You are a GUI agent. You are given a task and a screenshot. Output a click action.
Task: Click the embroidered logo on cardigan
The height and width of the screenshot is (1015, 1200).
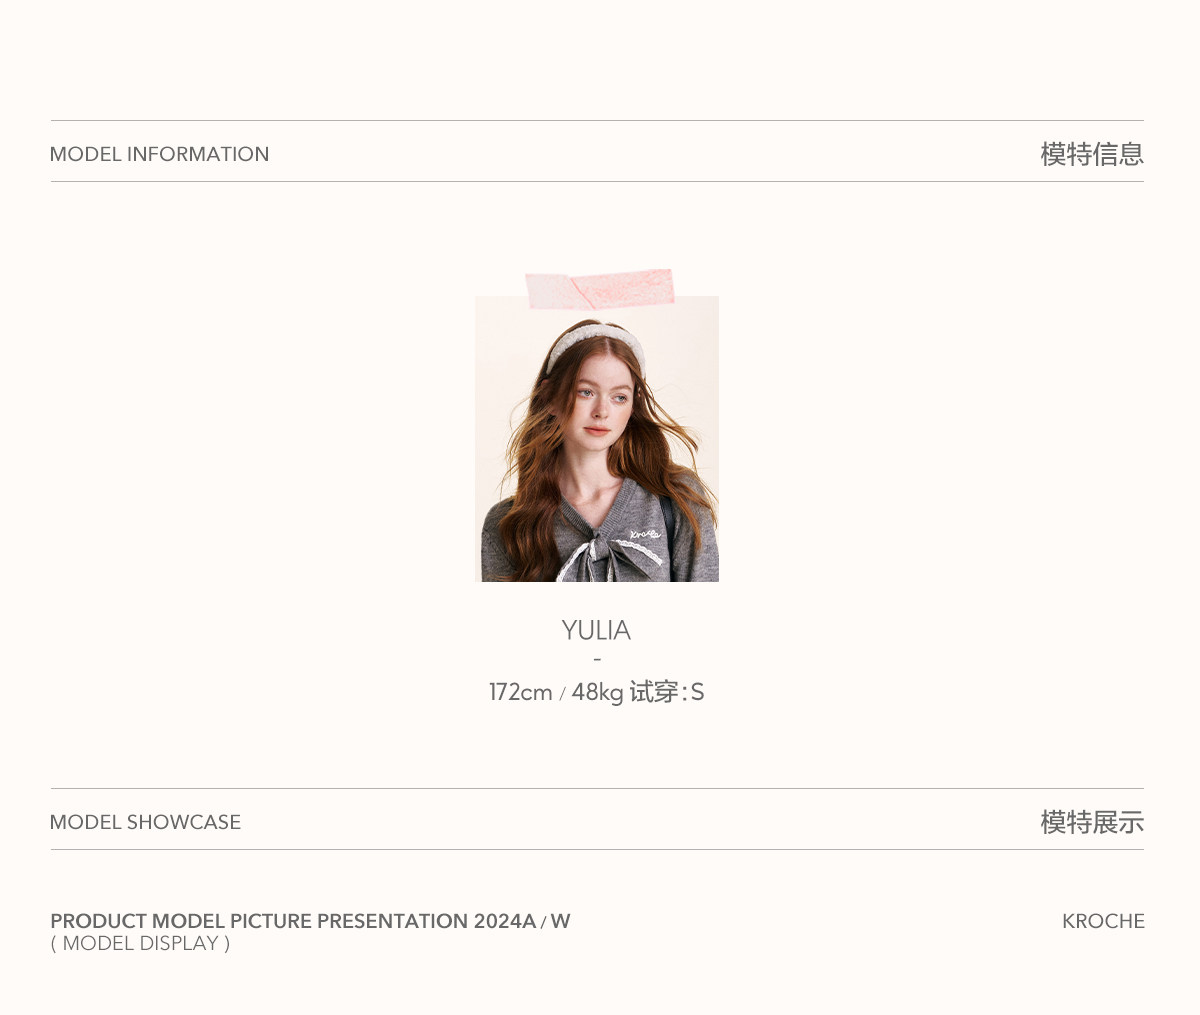tap(645, 533)
